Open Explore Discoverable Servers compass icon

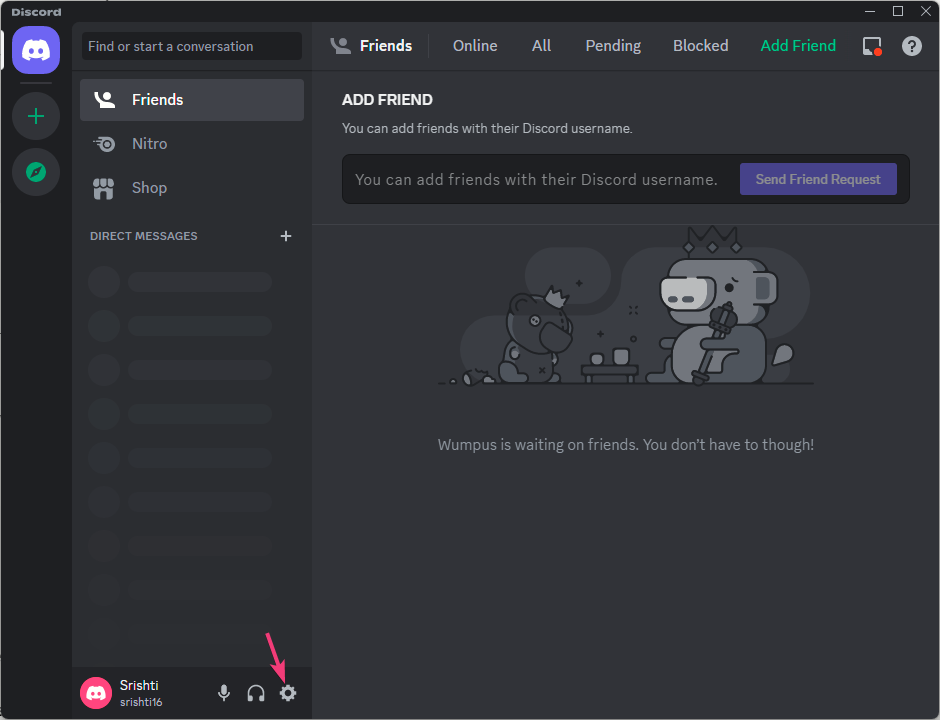tap(36, 172)
